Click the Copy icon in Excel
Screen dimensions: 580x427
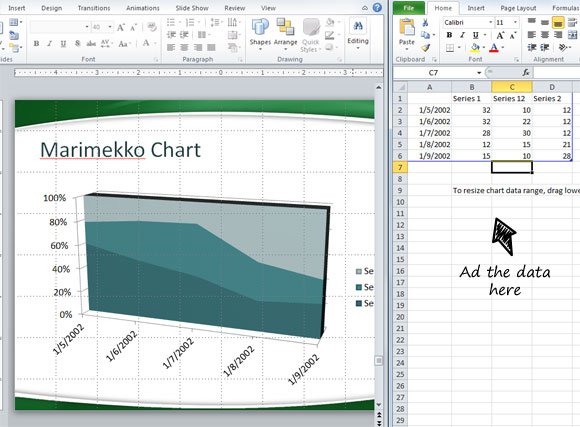click(x=425, y=35)
